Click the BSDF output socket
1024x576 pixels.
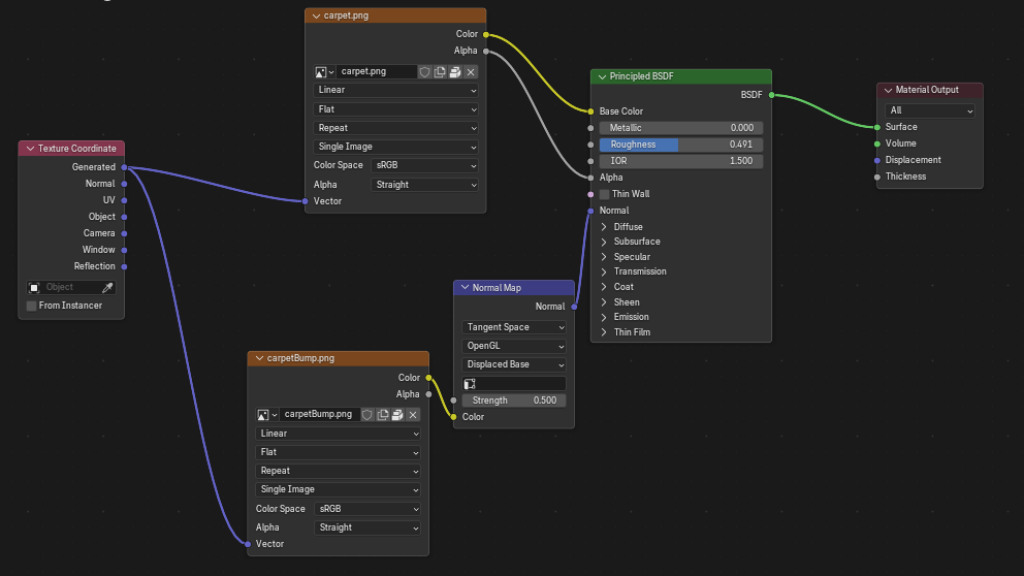[771, 95]
